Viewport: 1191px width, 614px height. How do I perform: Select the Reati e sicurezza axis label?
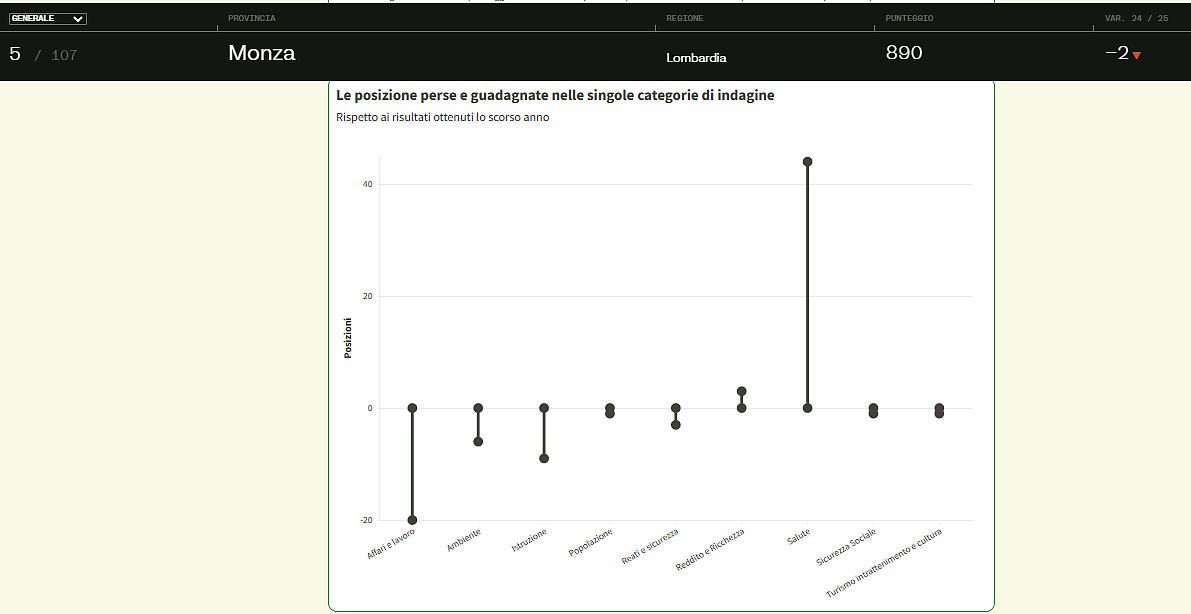(650, 547)
